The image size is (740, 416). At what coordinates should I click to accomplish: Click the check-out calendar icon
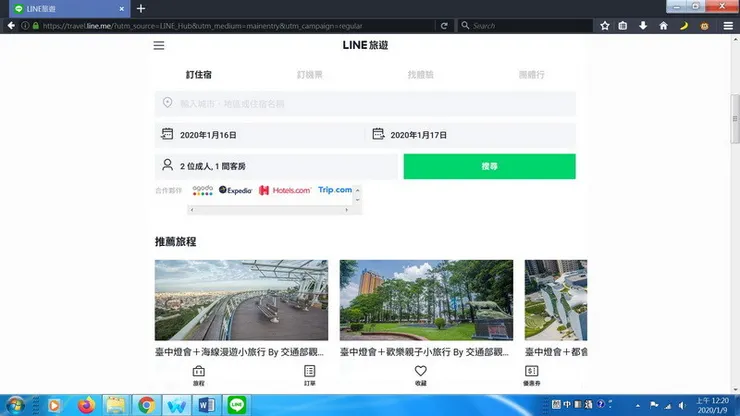click(x=378, y=134)
